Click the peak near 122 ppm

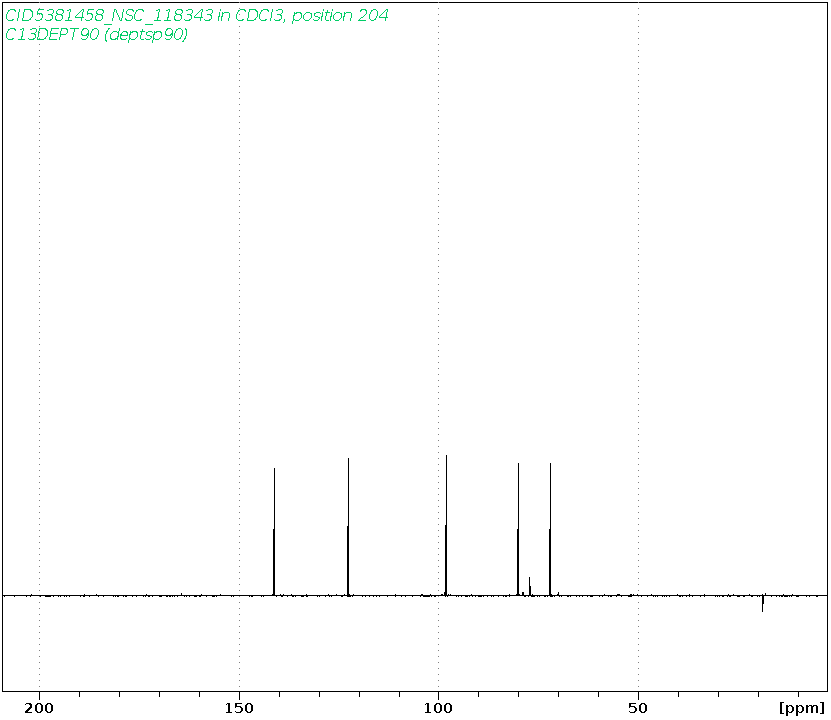coord(348,527)
